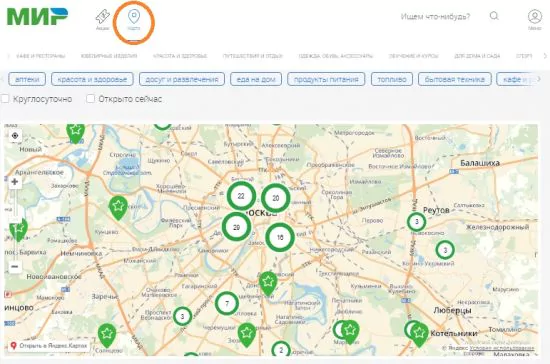Open the cluster marker with 2
This screenshot has height=364, width=550.
281,350
